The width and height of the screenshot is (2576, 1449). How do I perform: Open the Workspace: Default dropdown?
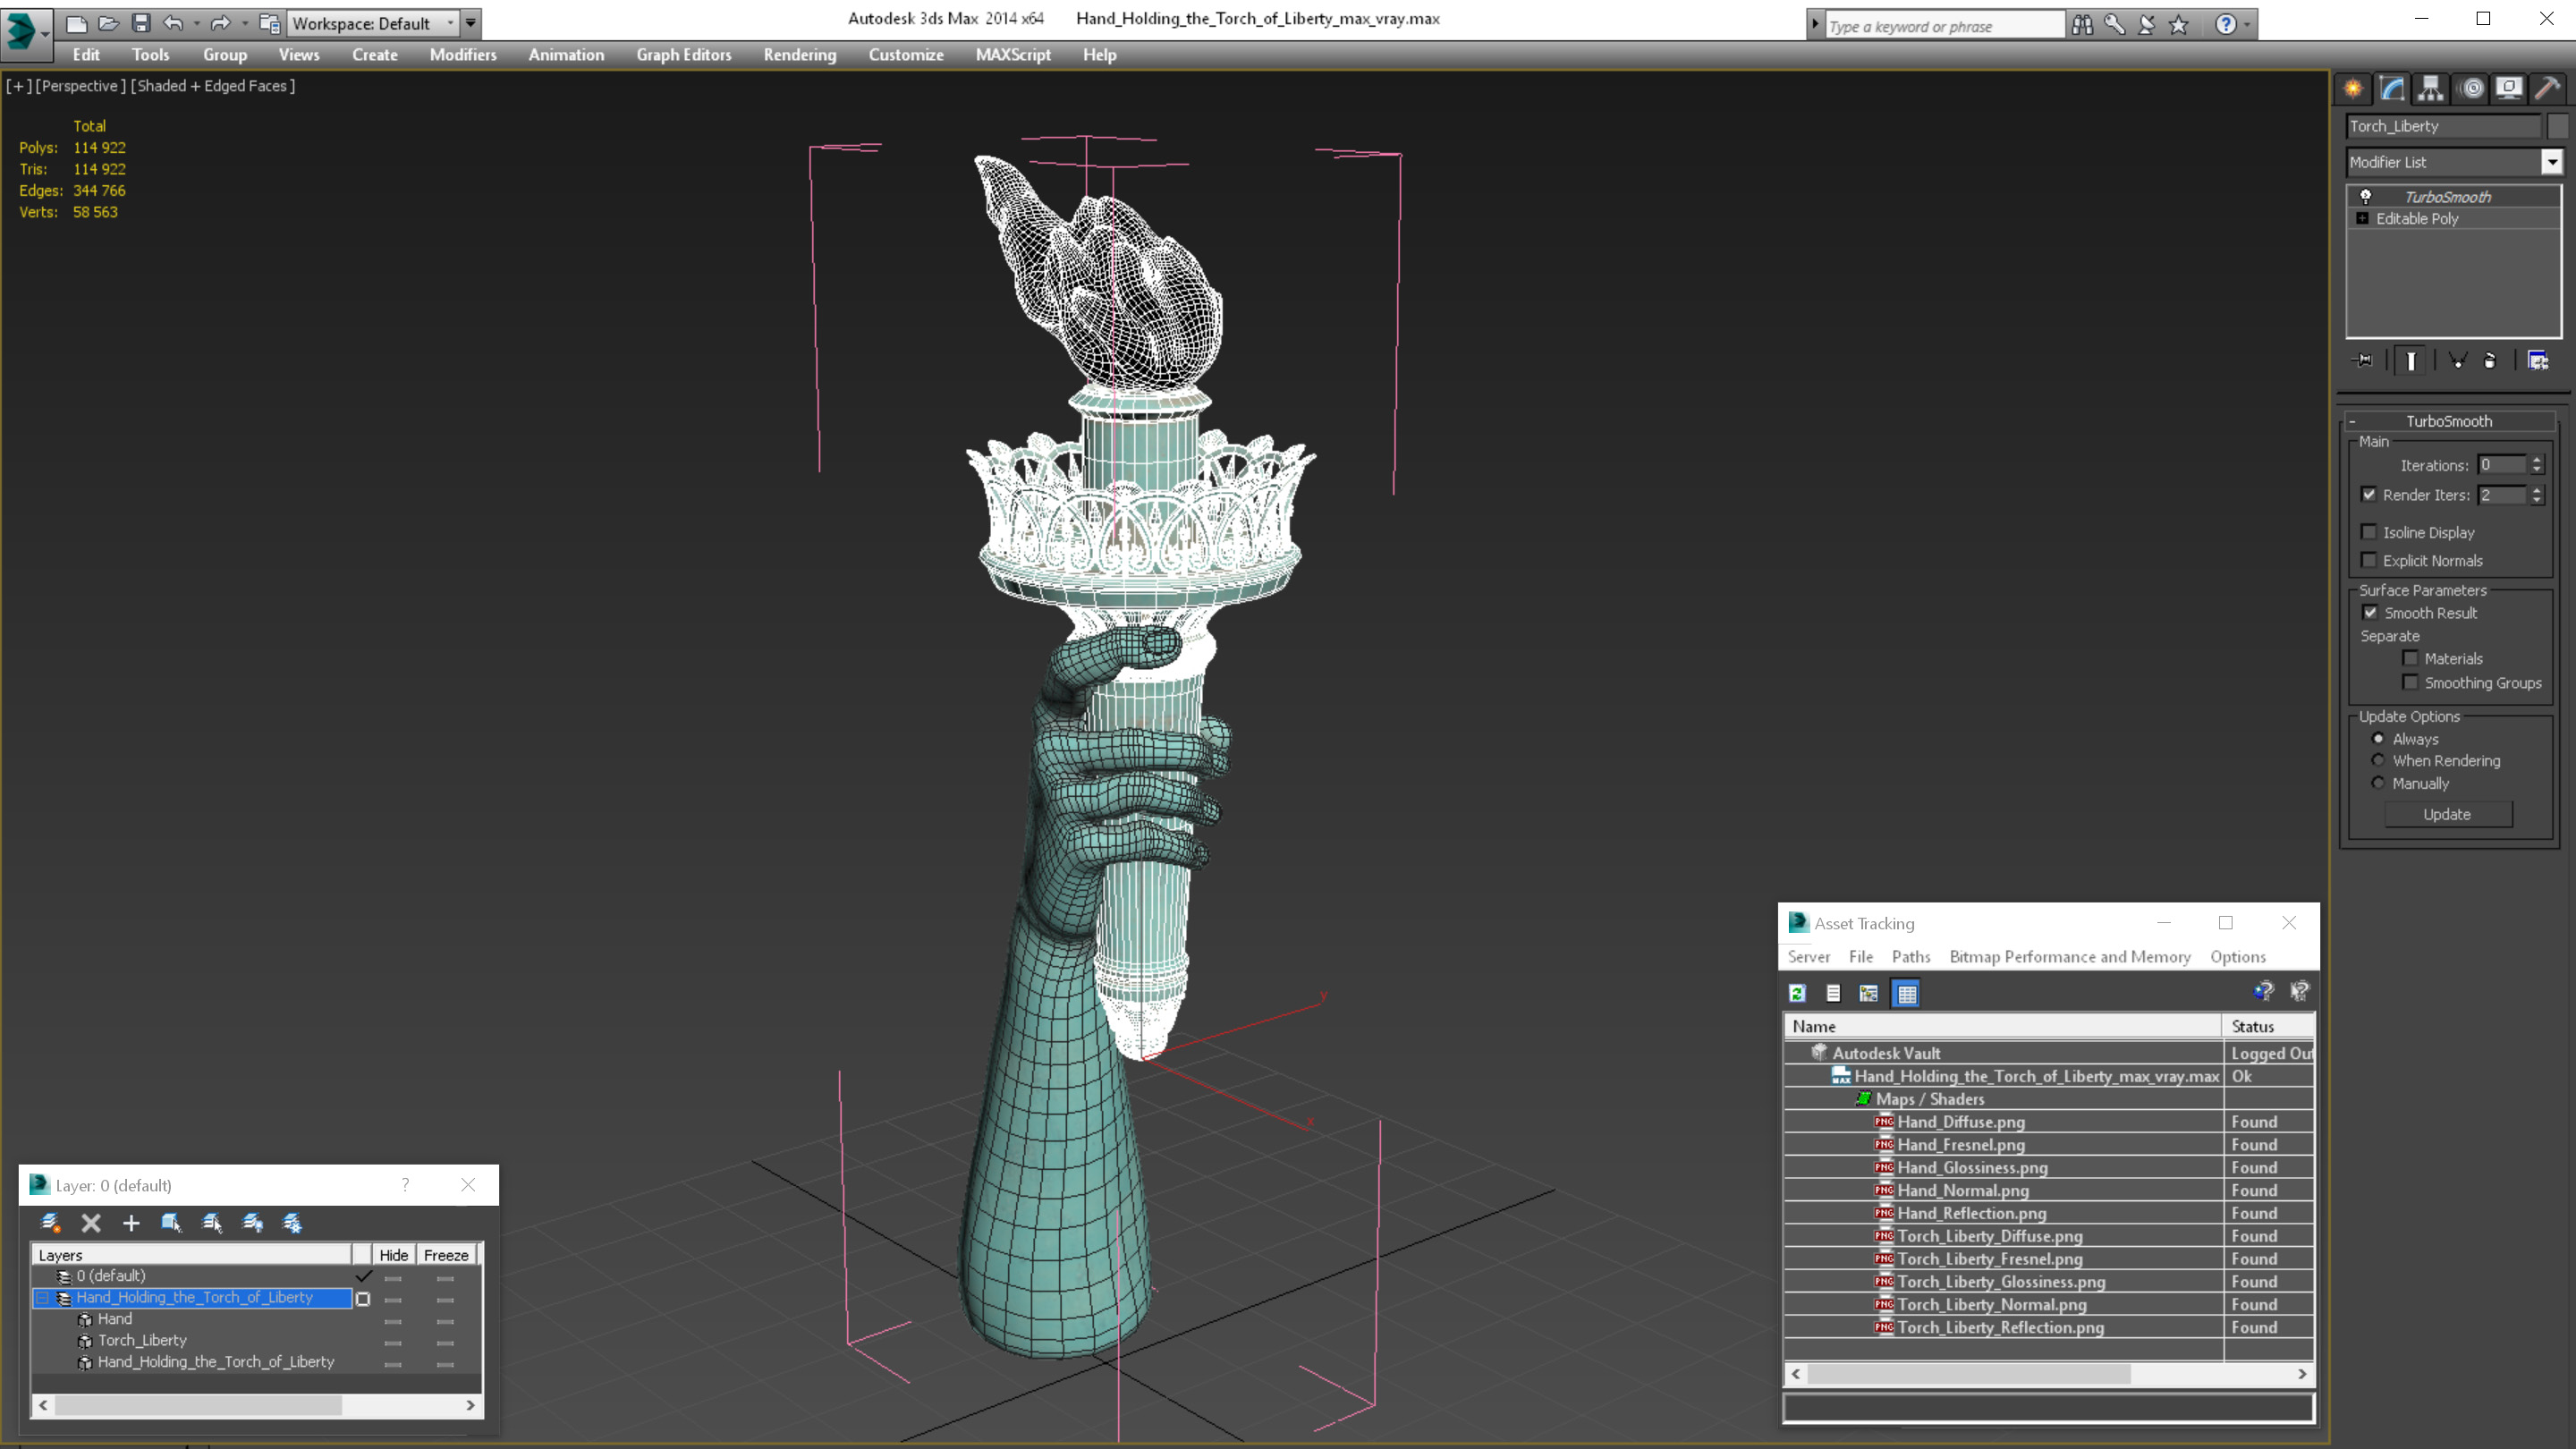point(450,23)
